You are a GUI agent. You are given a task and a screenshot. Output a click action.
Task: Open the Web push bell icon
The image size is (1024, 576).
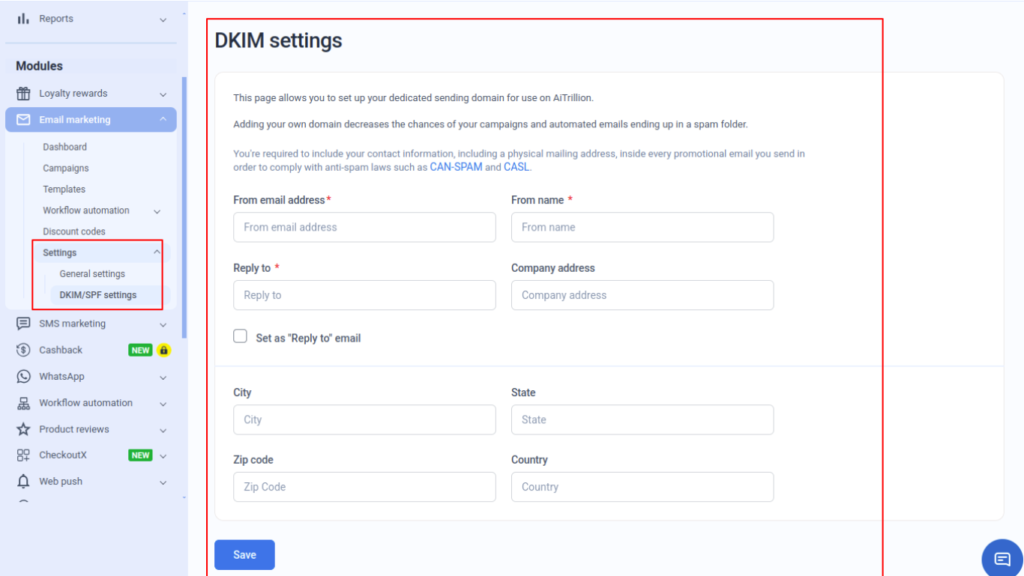click(x=21, y=481)
